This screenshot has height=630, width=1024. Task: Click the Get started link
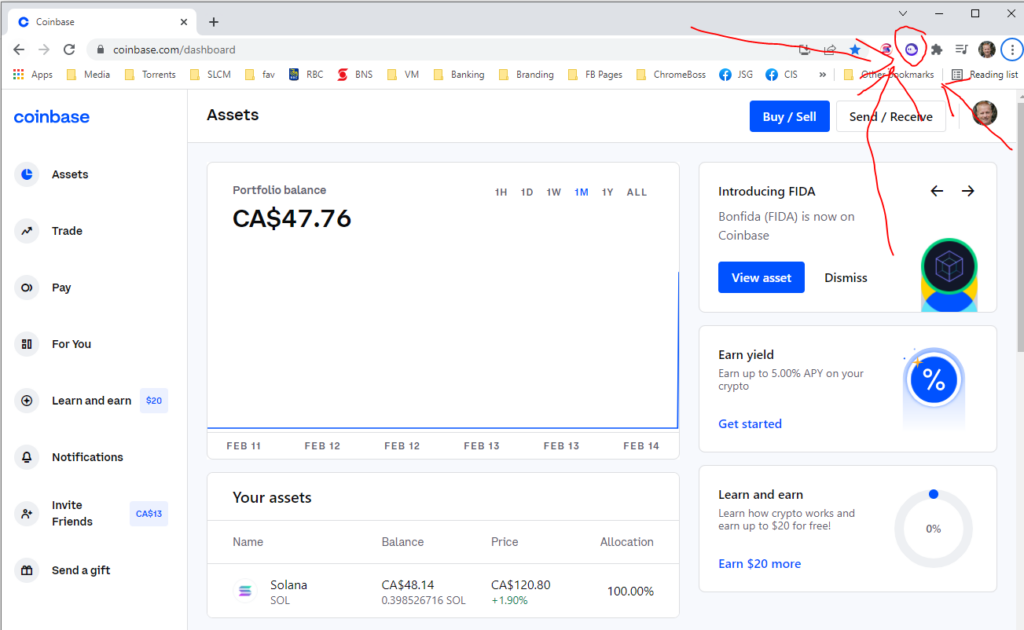750,424
